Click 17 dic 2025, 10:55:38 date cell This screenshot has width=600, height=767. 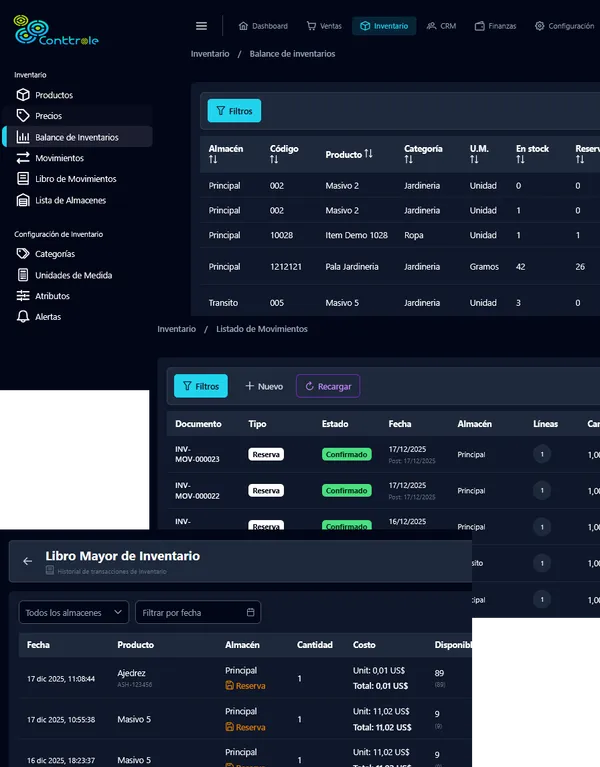coord(61,720)
